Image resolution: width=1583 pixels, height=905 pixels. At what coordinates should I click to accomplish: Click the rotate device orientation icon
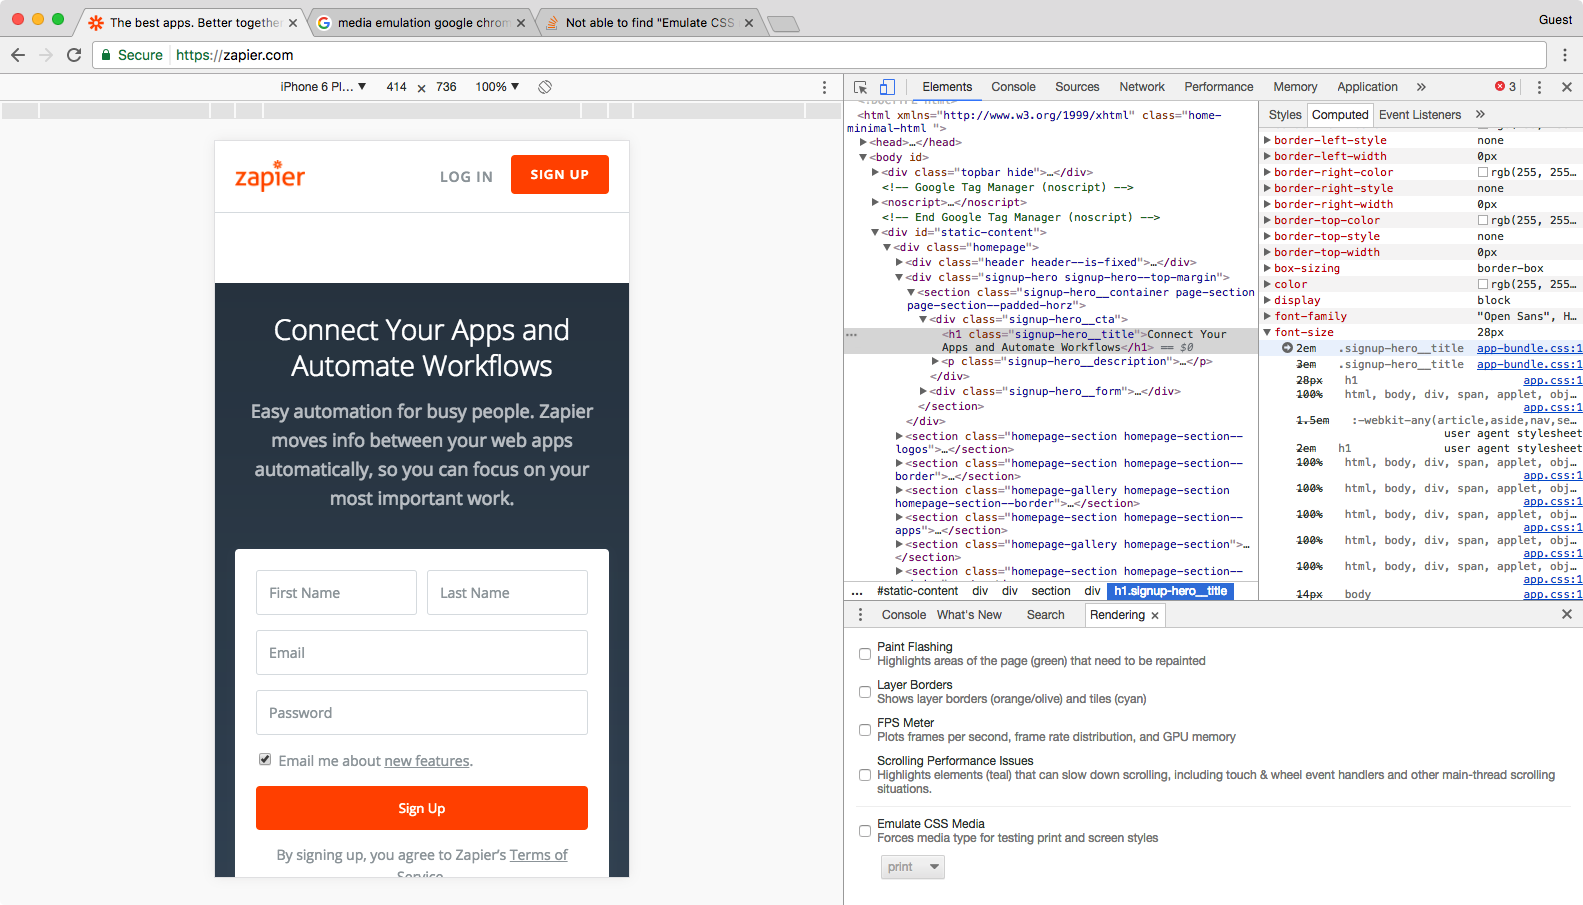pos(545,87)
